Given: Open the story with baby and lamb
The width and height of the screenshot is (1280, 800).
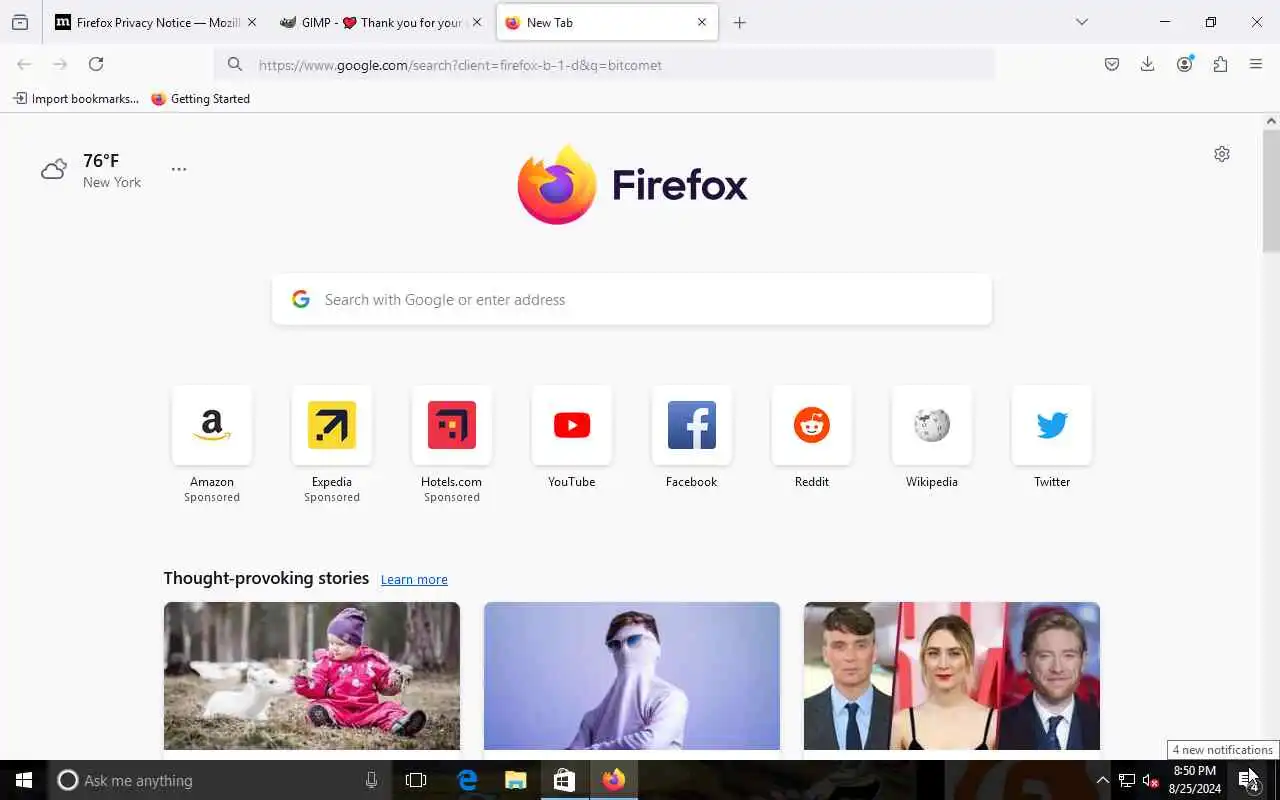Looking at the screenshot, I should [x=312, y=676].
